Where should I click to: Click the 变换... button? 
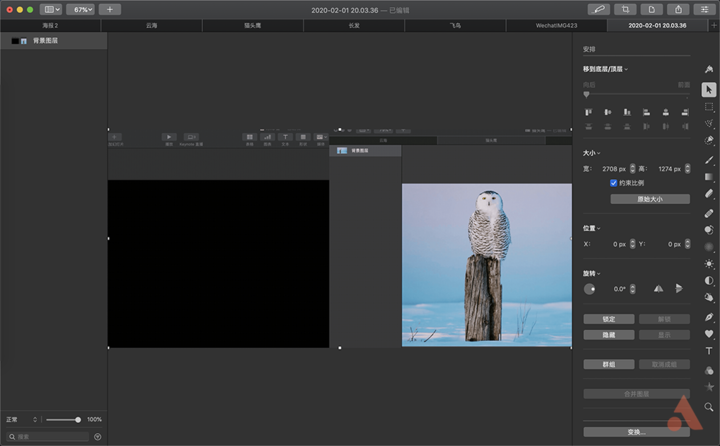pyautogui.click(x=636, y=432)
